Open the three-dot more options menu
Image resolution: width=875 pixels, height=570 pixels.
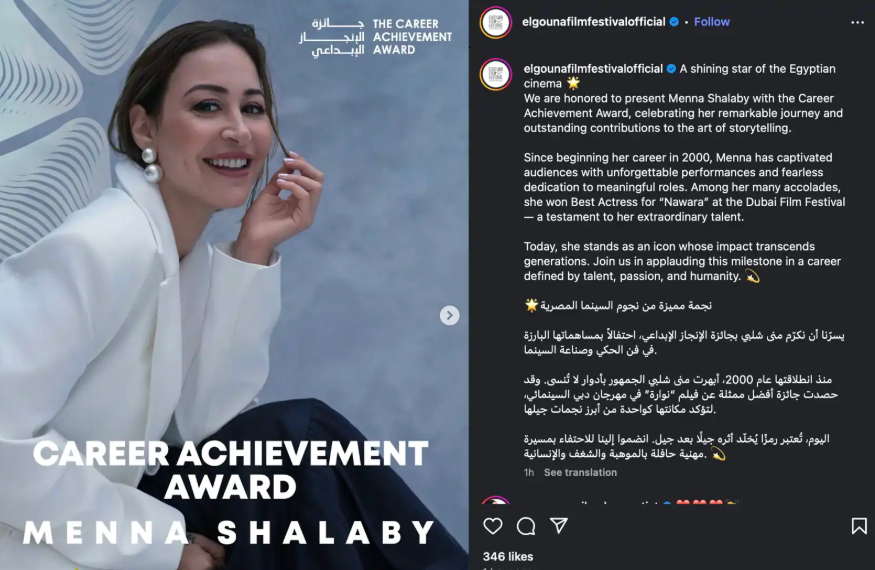(x=857, y=22)
